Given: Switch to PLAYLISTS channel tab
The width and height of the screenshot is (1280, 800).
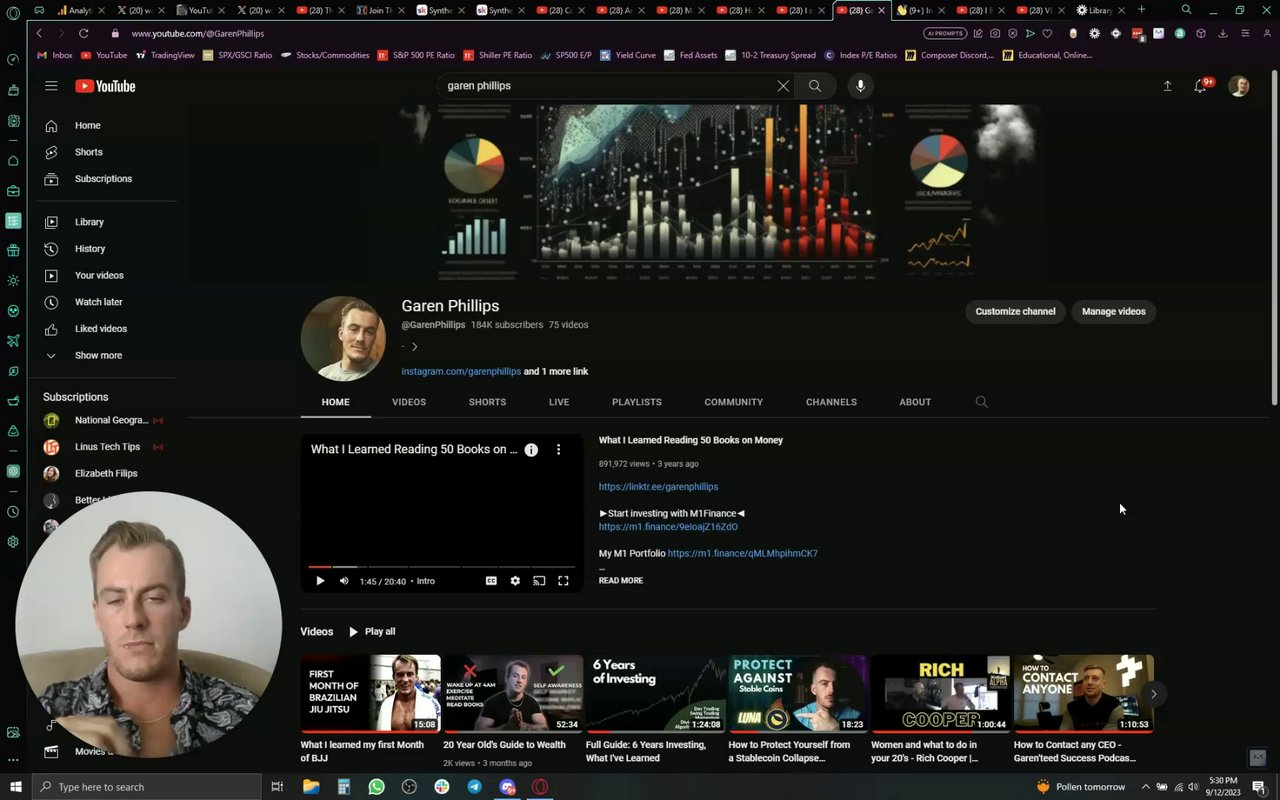Looking at the screenshot, I should [x=637, y=402].
